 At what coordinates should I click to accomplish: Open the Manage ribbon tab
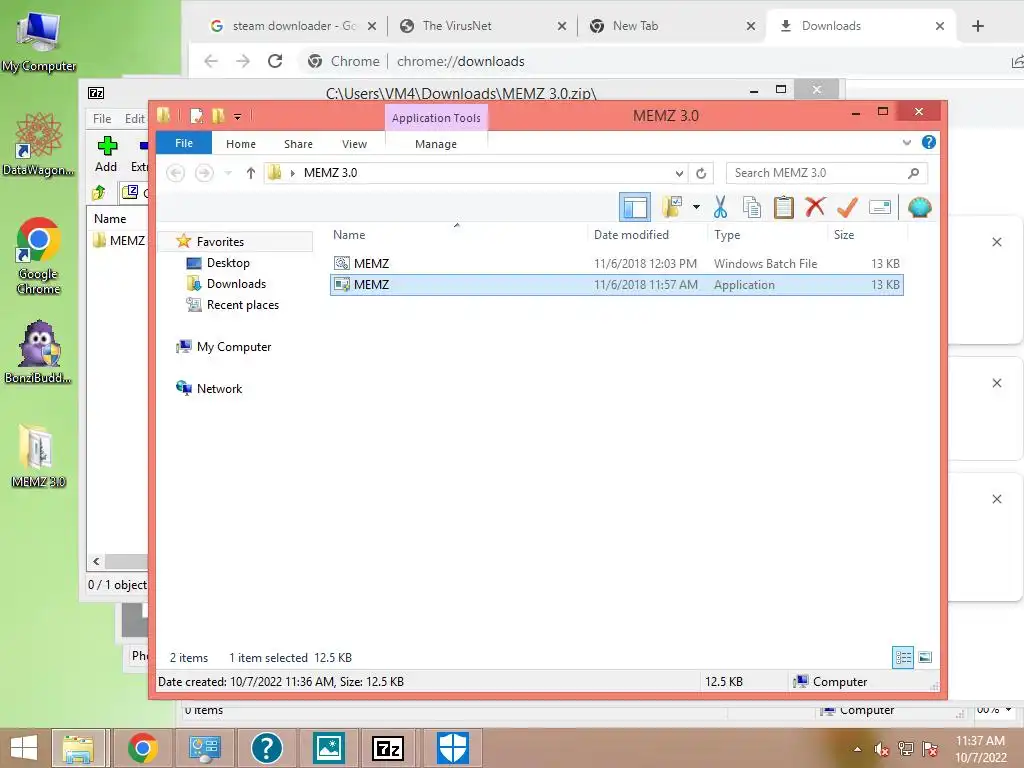(436, 144)
